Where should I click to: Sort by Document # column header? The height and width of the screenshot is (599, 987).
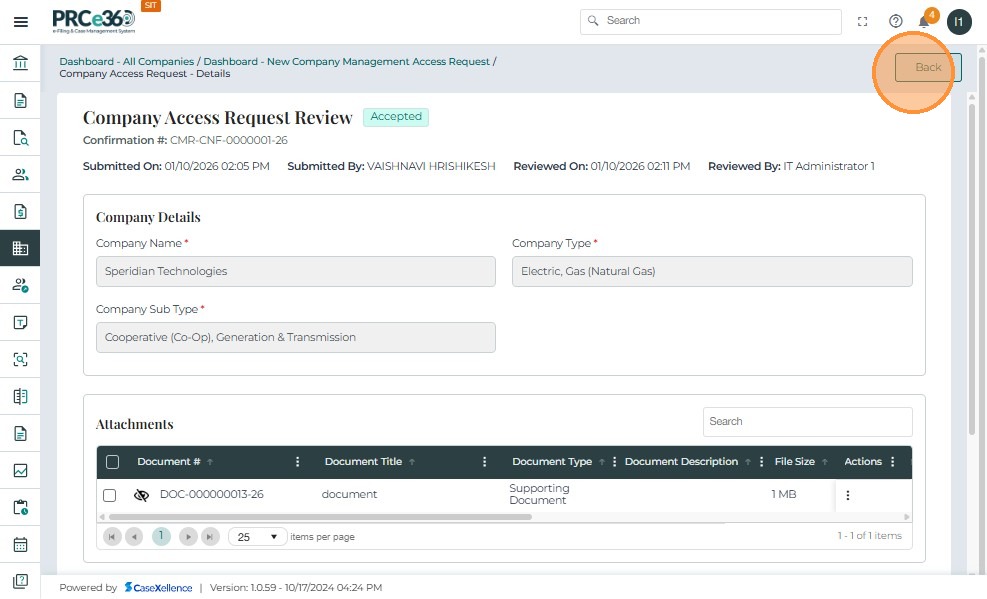(169, 462)
